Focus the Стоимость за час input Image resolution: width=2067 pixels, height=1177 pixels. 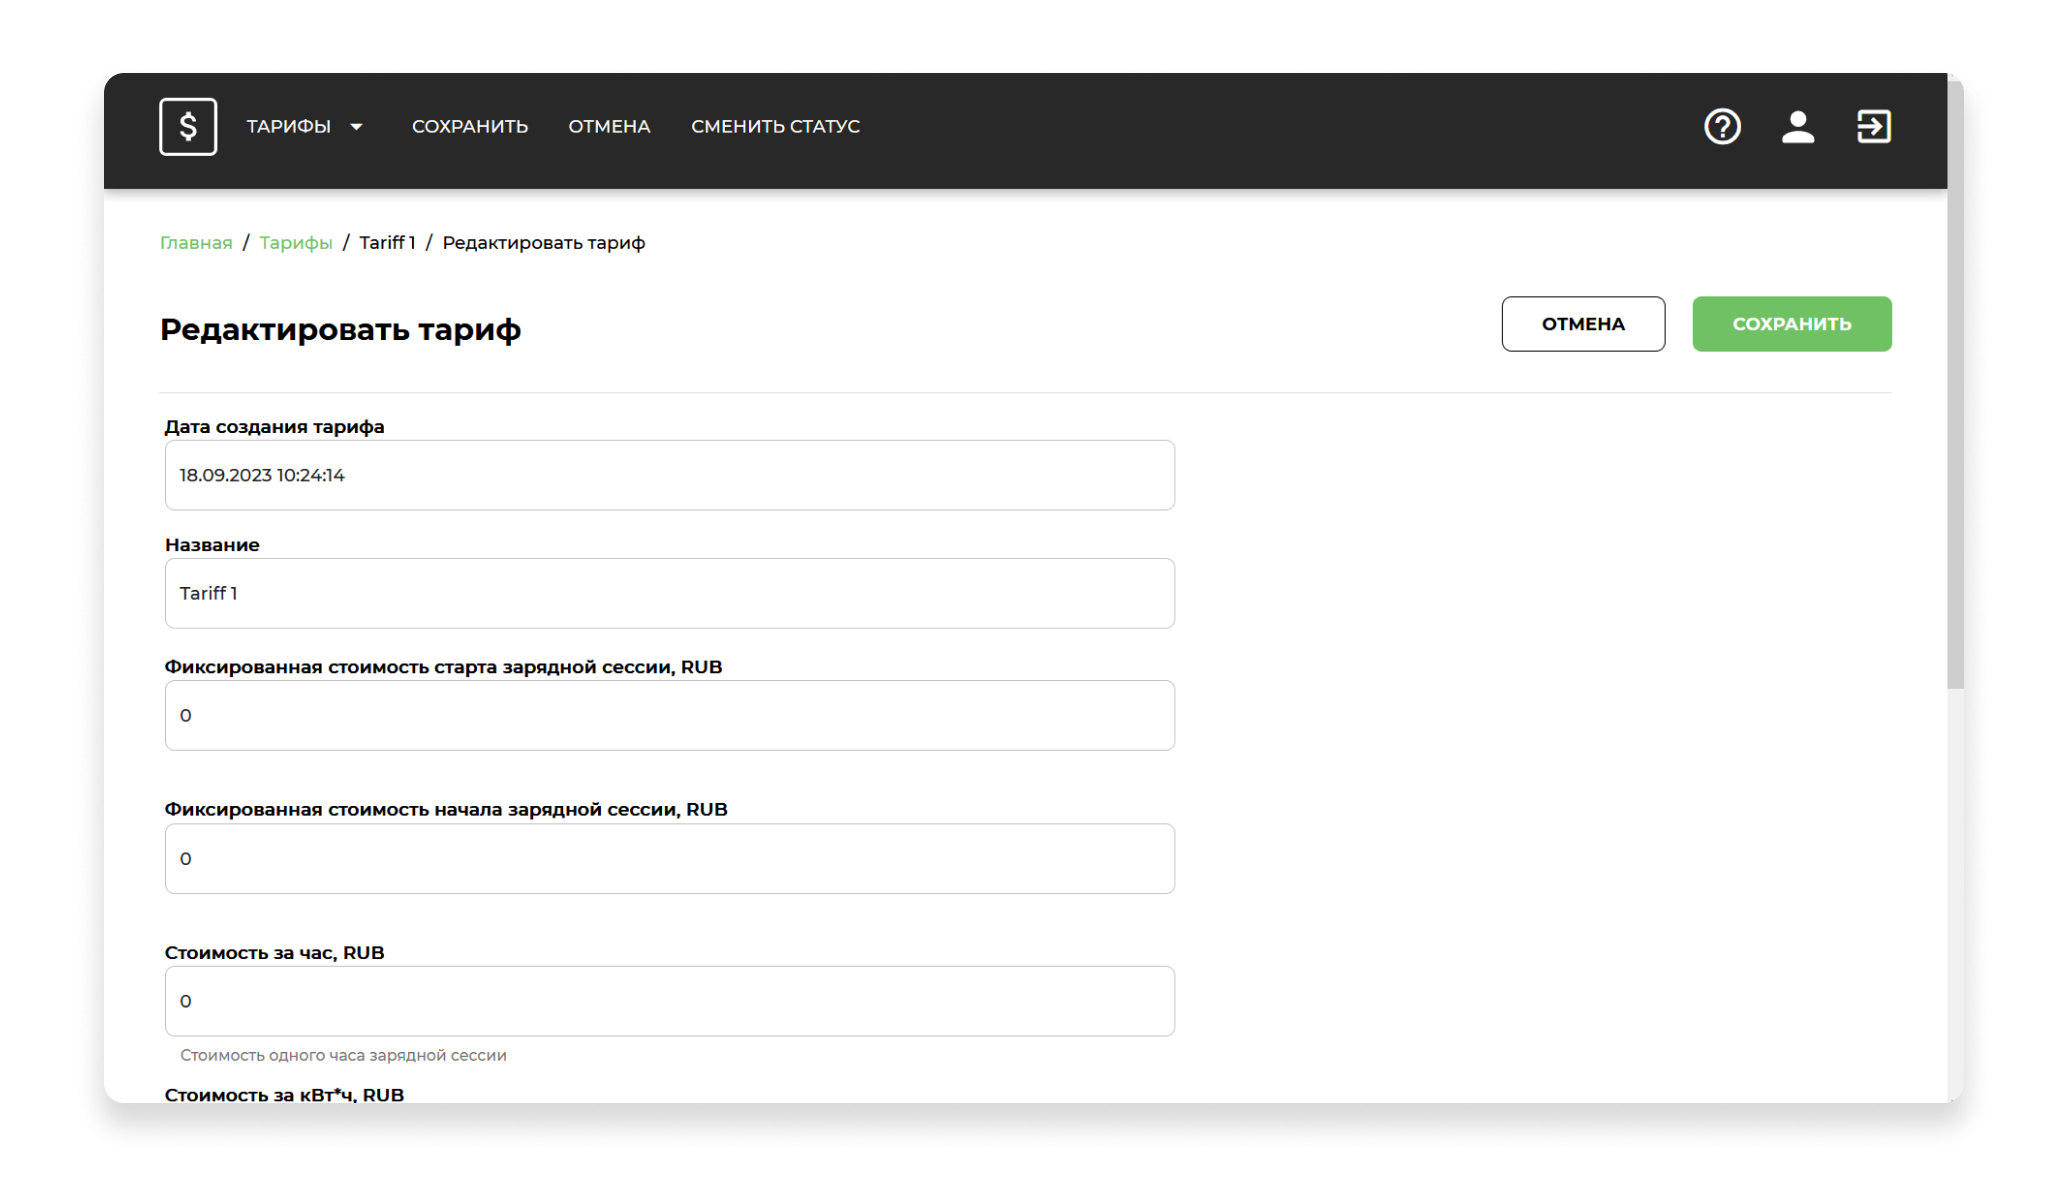click(x=670, y=1001)
